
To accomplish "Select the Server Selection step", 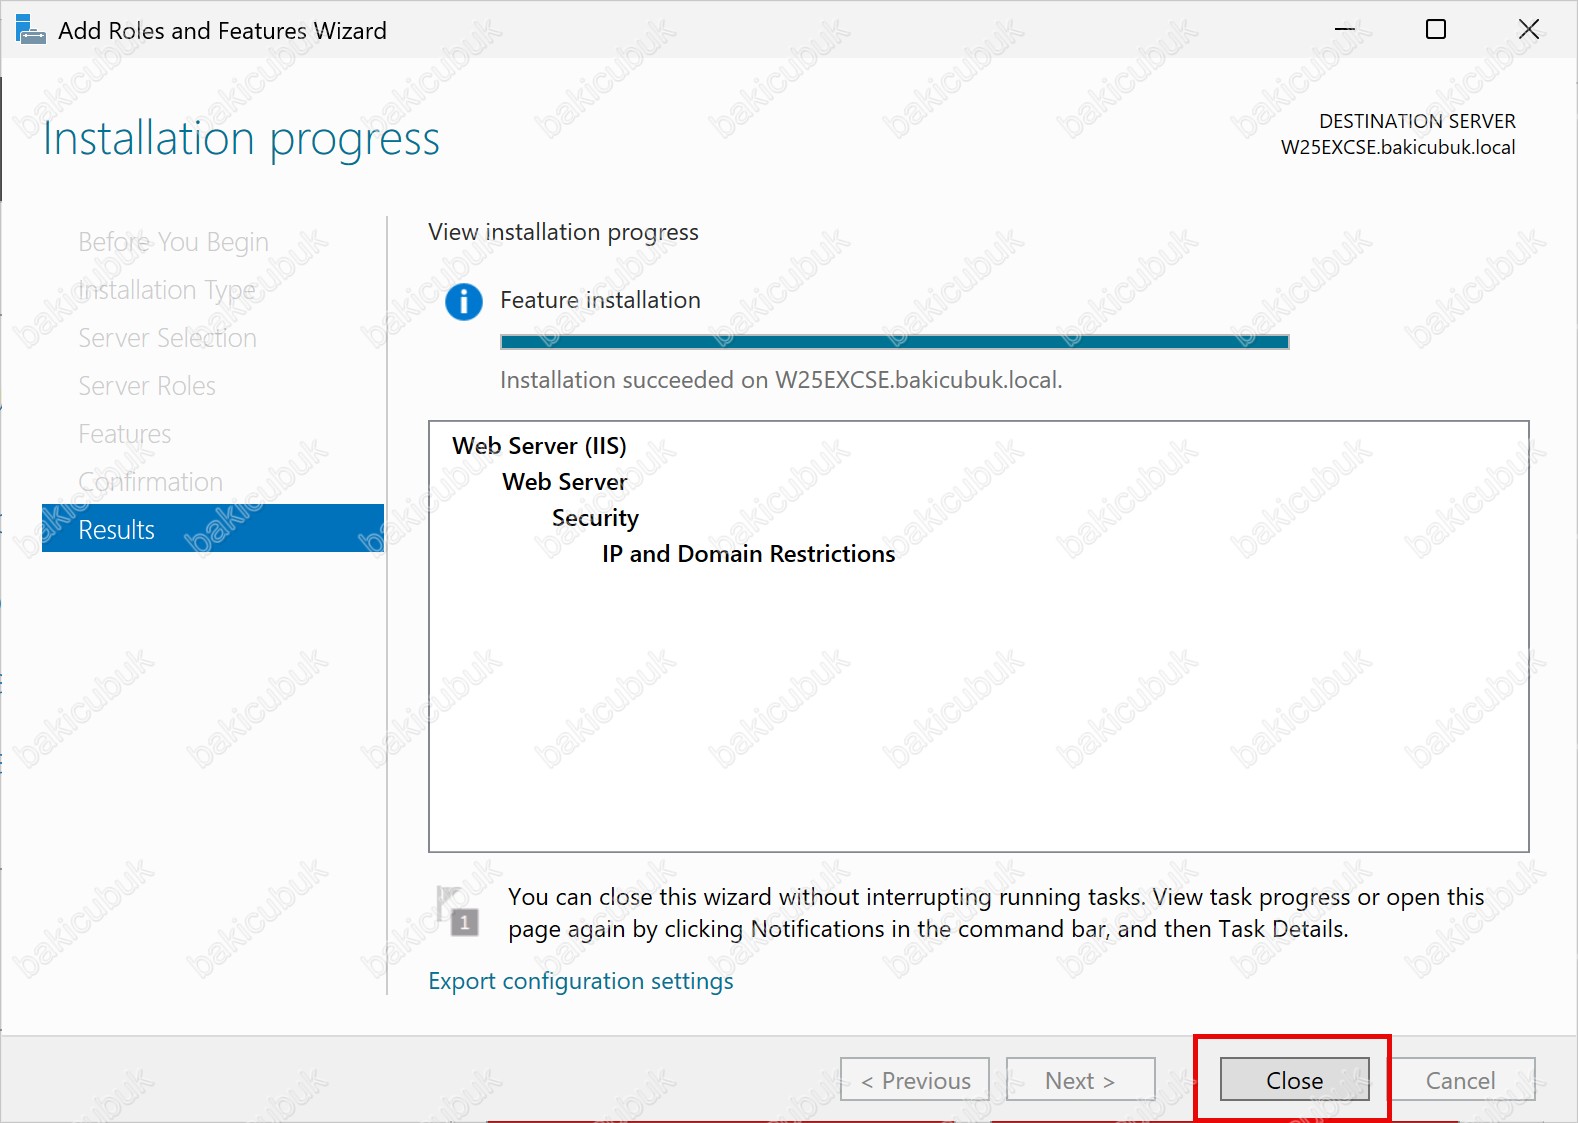I will click(x=168, y=338).
